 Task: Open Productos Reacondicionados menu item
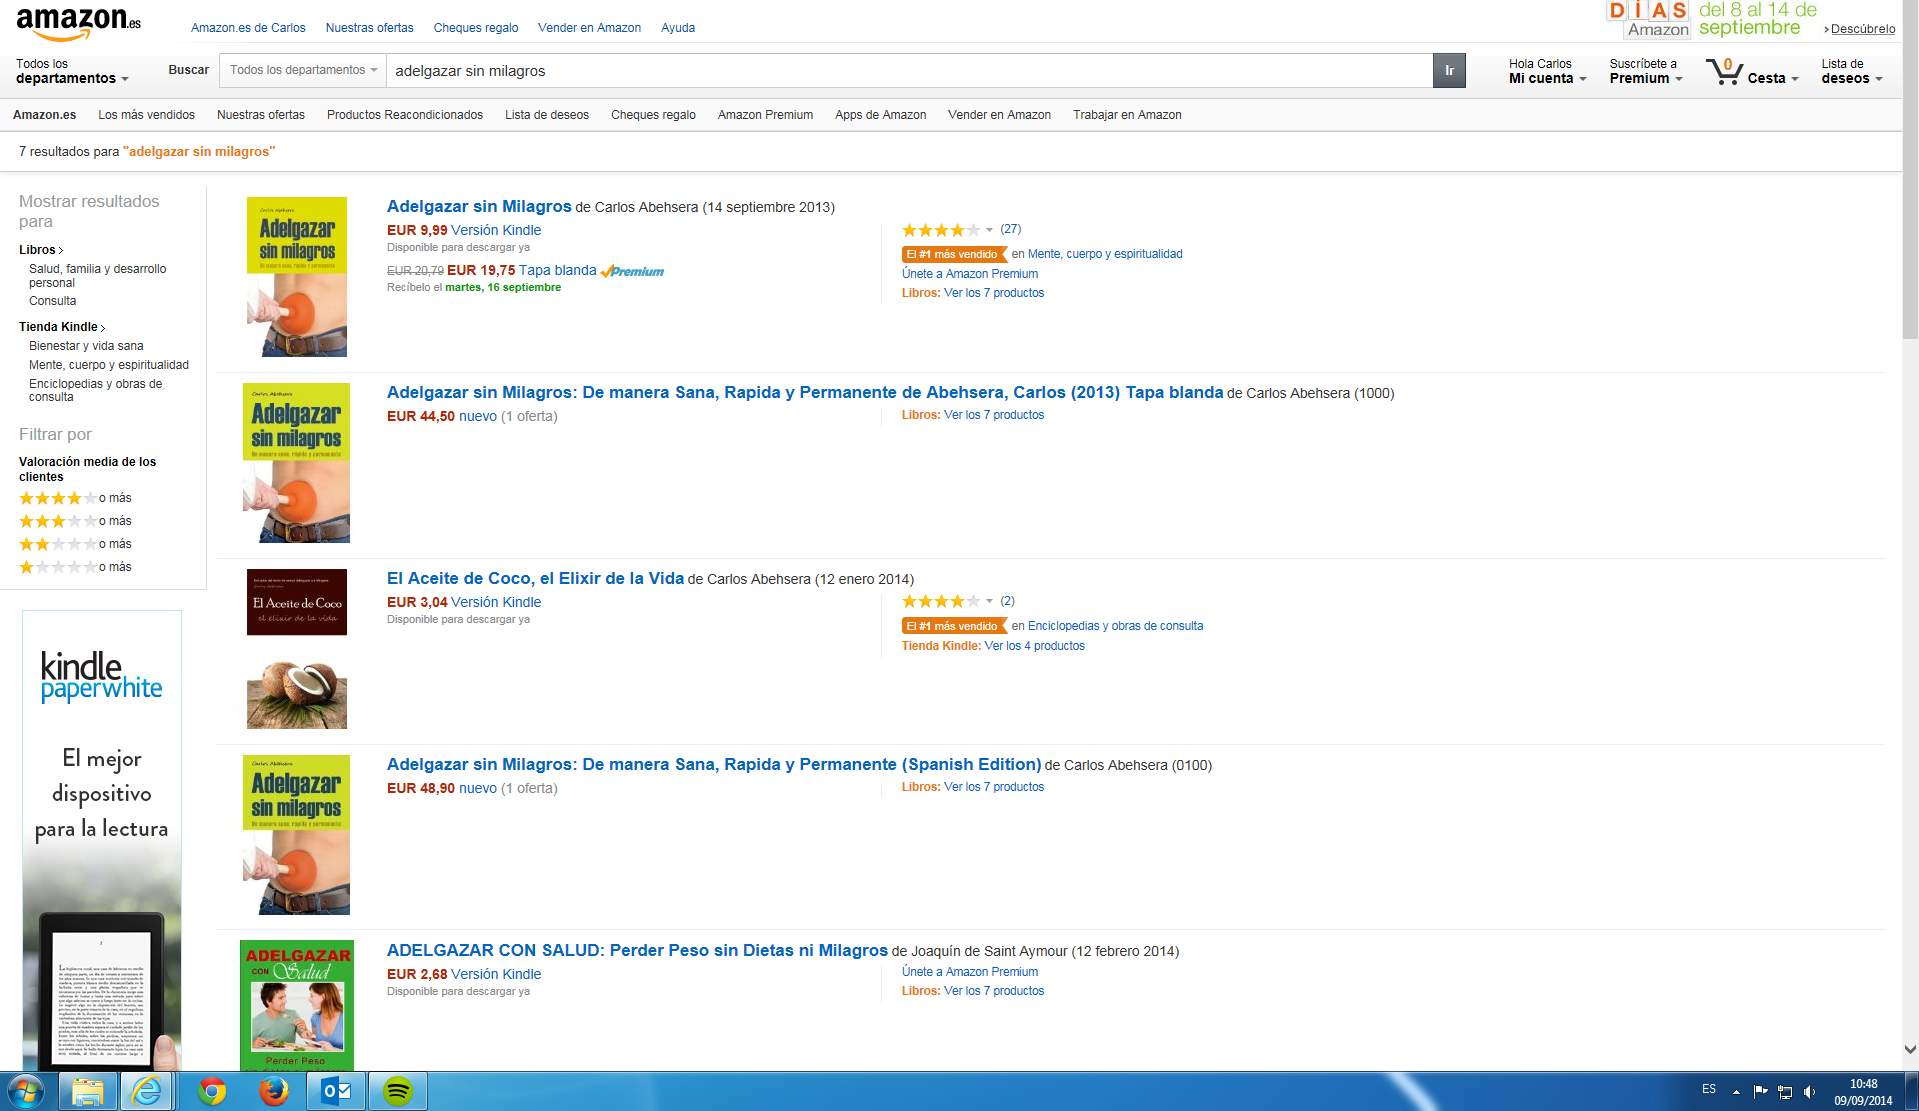coord(405,115)
